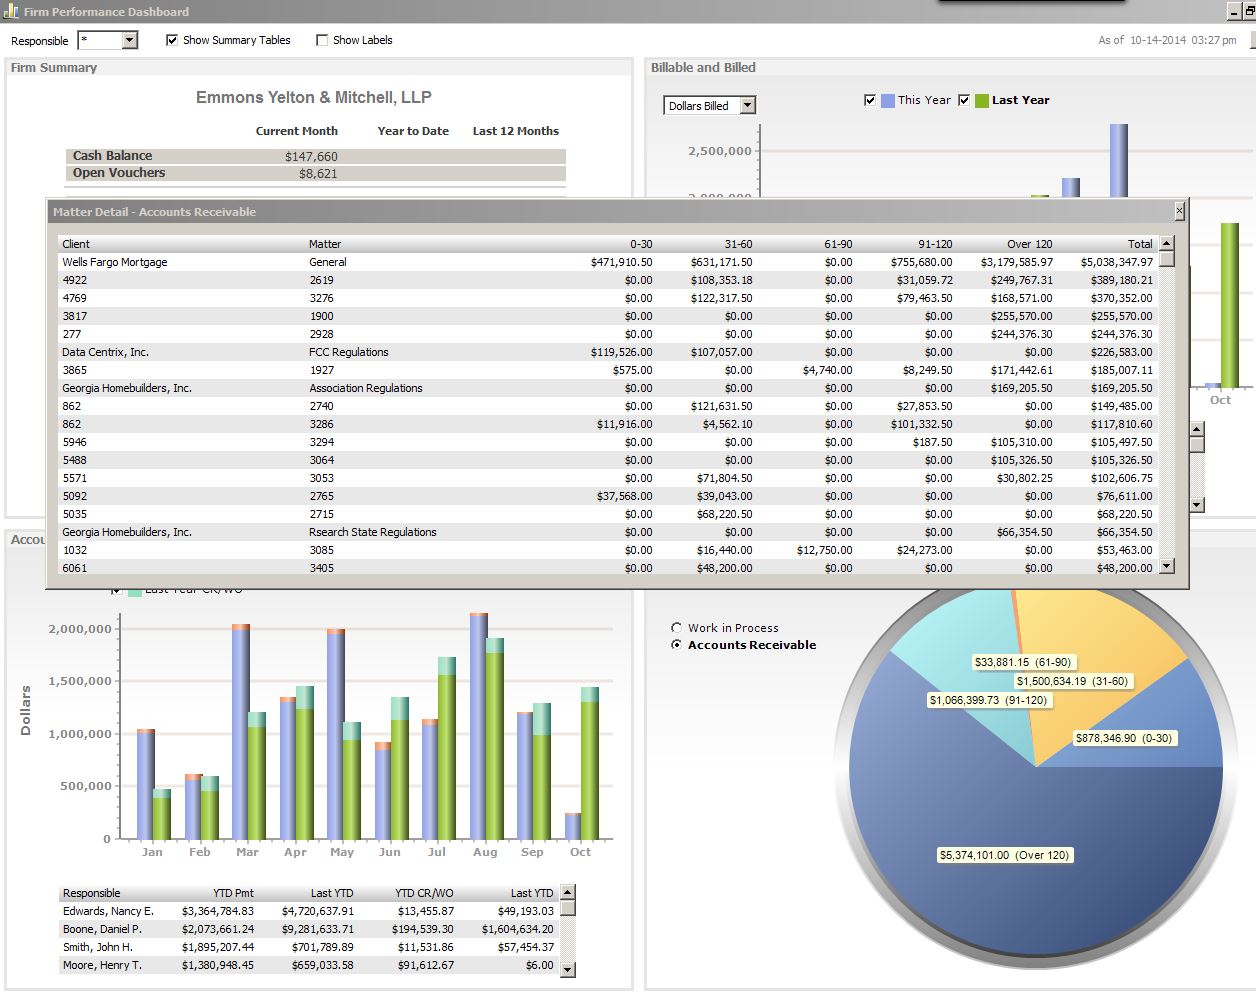
Task: Click the $147,660 cash balance value
Action: click(311, 157)
